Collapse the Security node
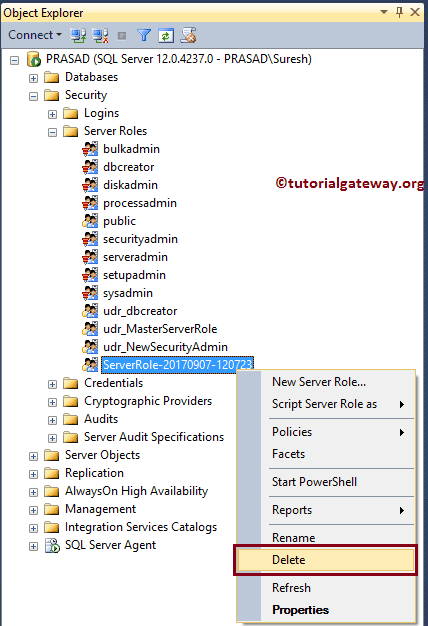The width and height of the screenshot is (428, 626). coord(34,97)
